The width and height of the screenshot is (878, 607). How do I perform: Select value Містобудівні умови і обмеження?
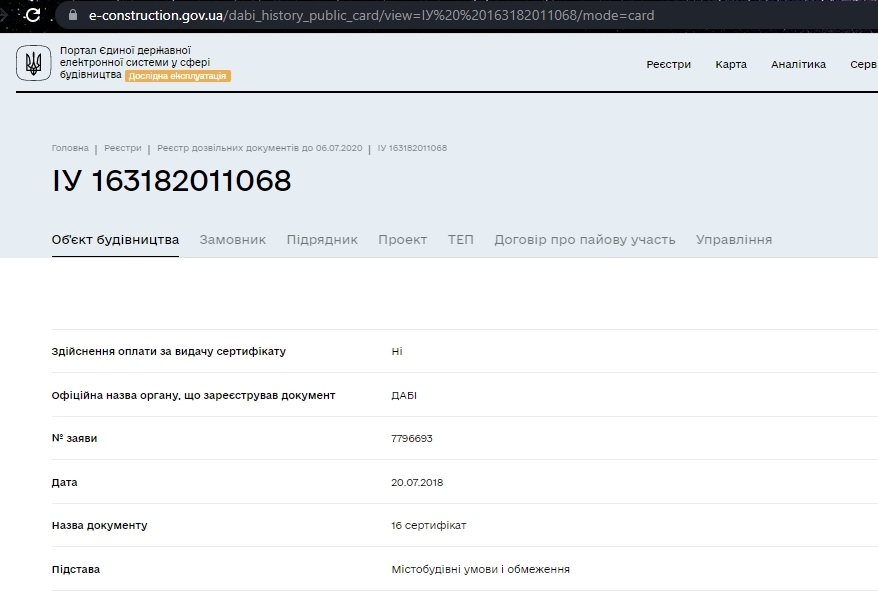[480, 569]
